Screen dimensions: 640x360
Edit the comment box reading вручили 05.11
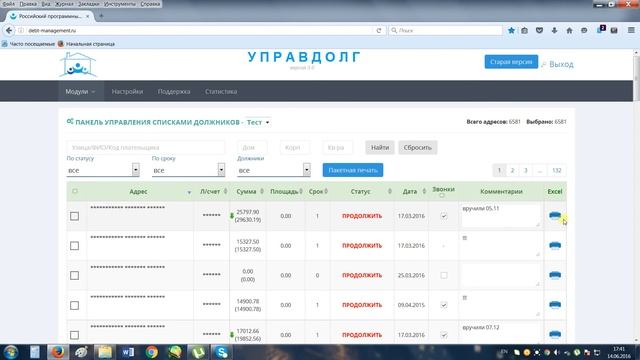501,216
